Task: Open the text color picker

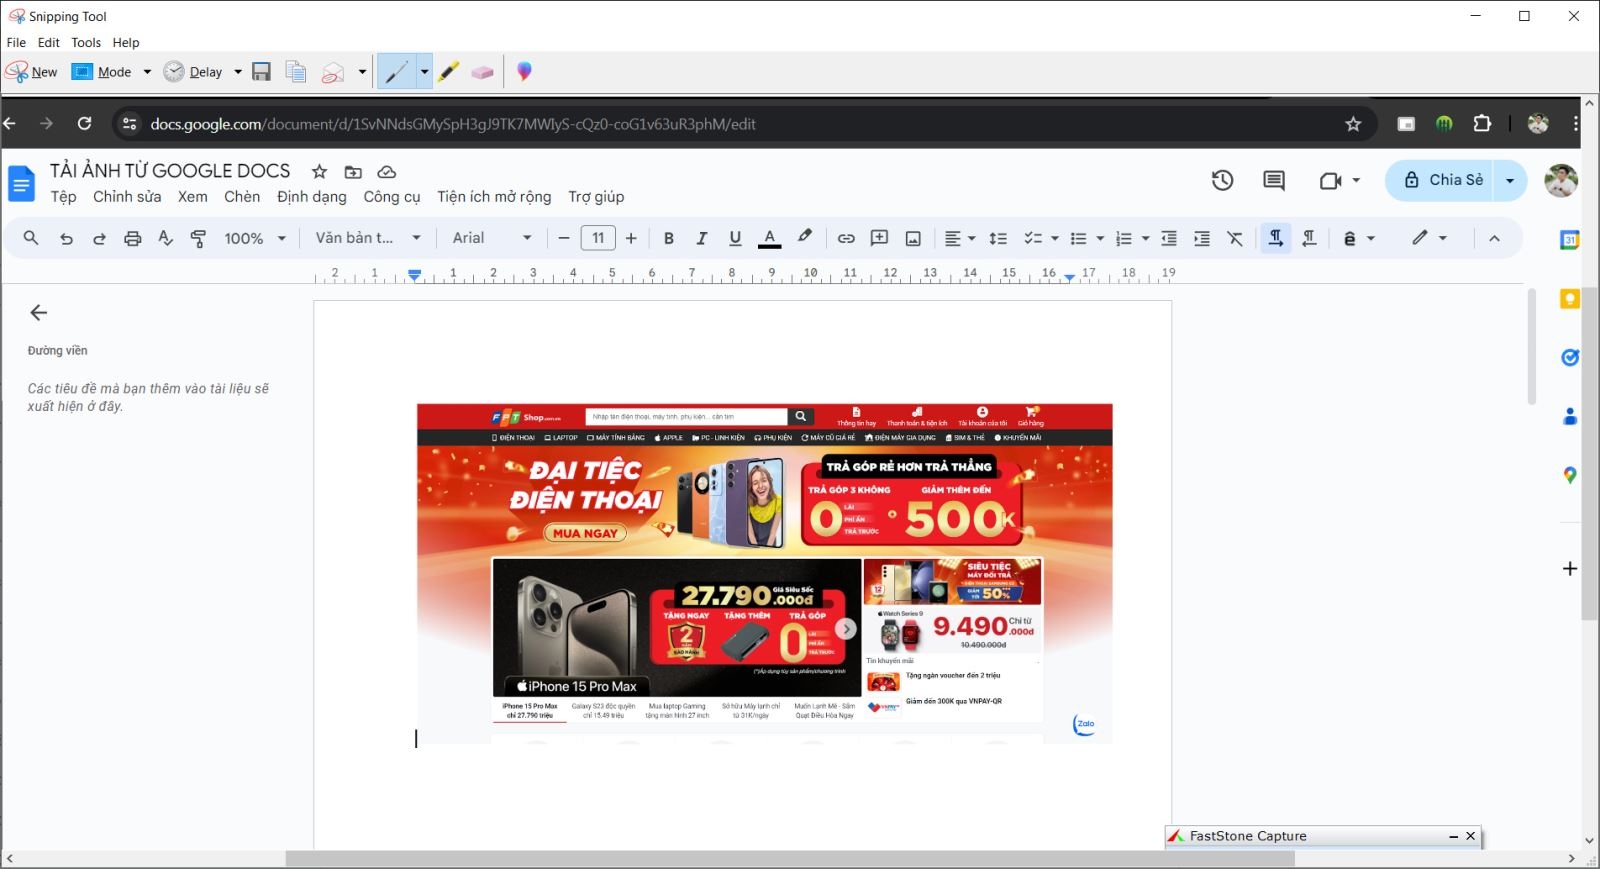Action: [x=769, y=238]
